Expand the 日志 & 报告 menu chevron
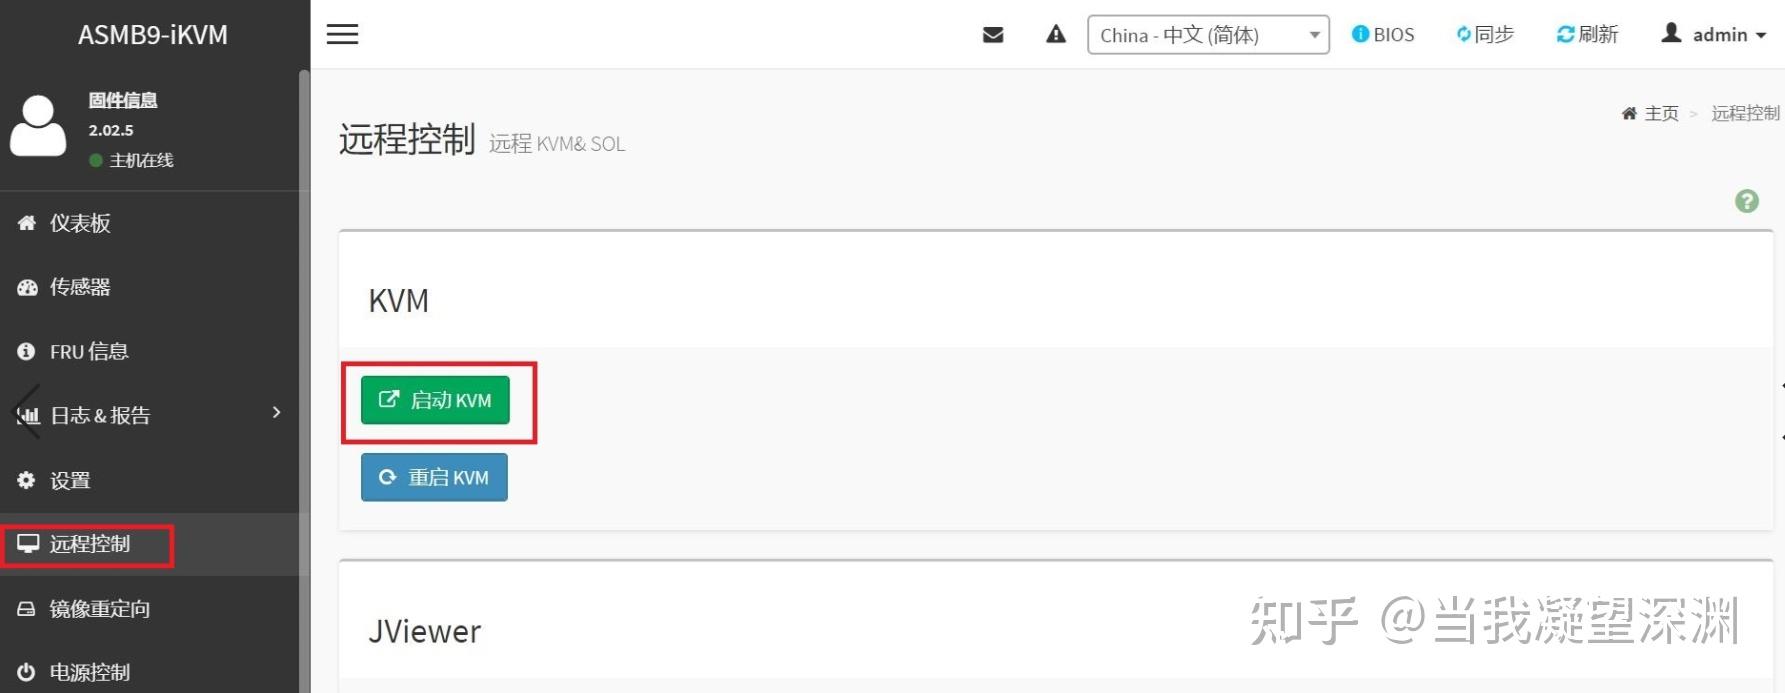The width and height of the screenshot is (1785, 693). coord(277,413)
